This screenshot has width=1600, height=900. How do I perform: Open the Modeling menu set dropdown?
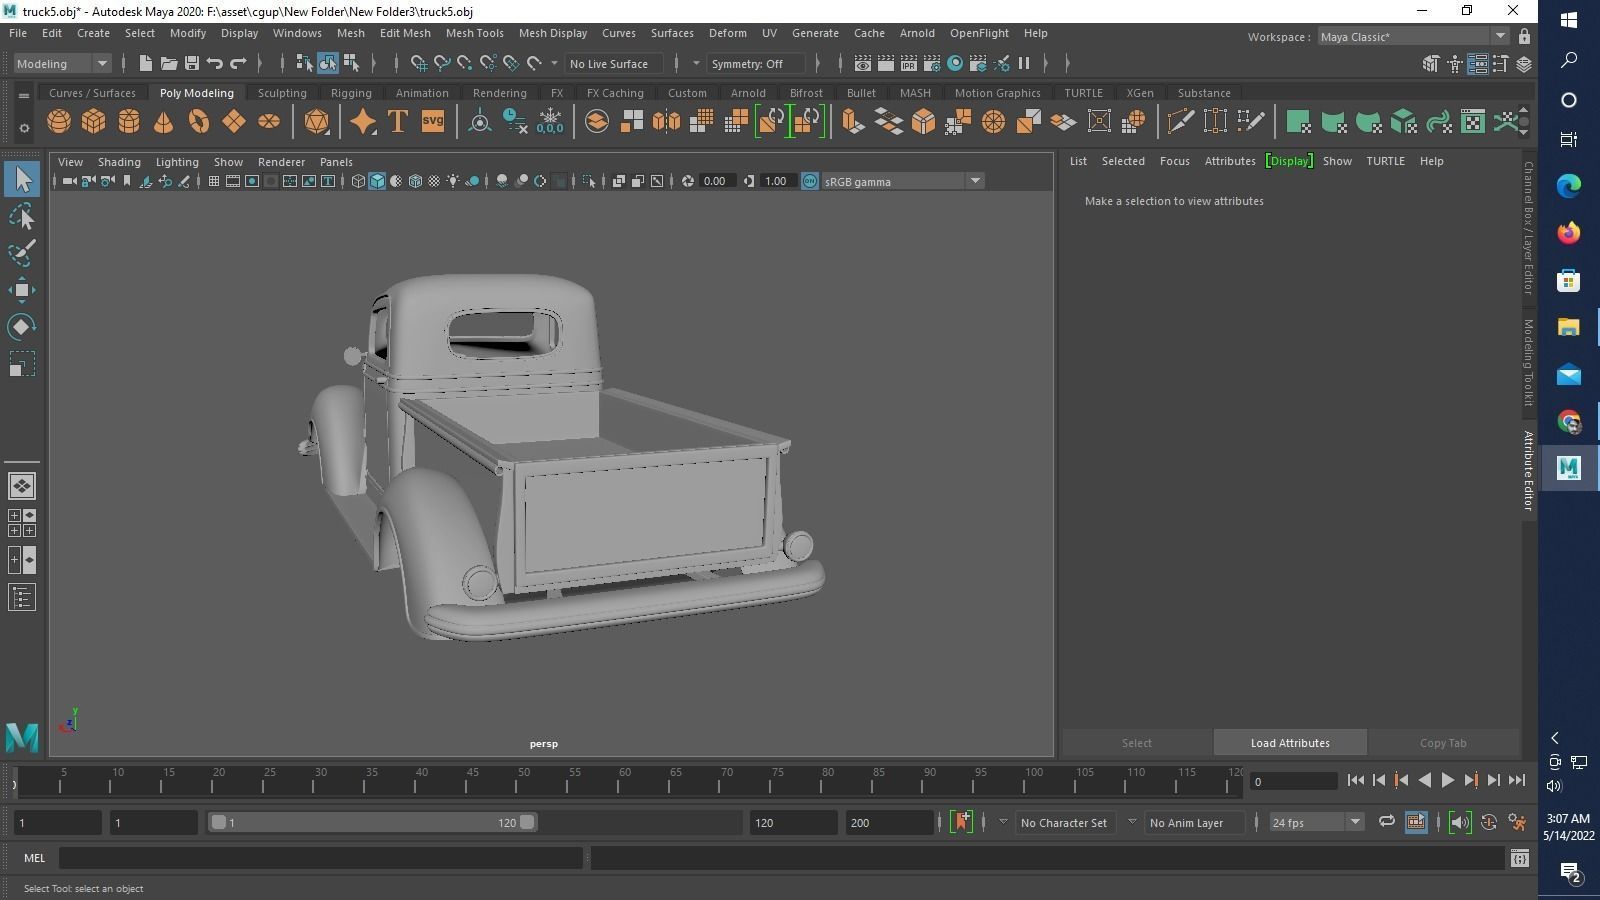pyautogui.click(x=62, y=64)
